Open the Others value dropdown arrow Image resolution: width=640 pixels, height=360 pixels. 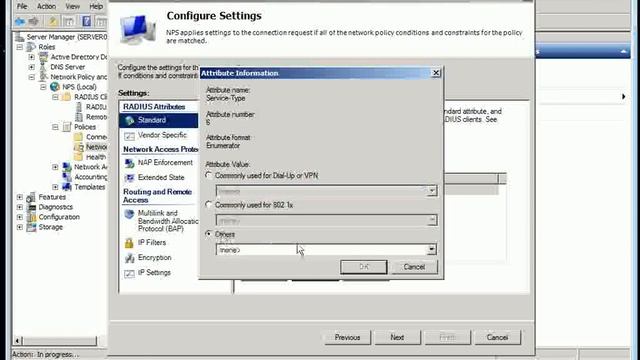pos(431,249)
